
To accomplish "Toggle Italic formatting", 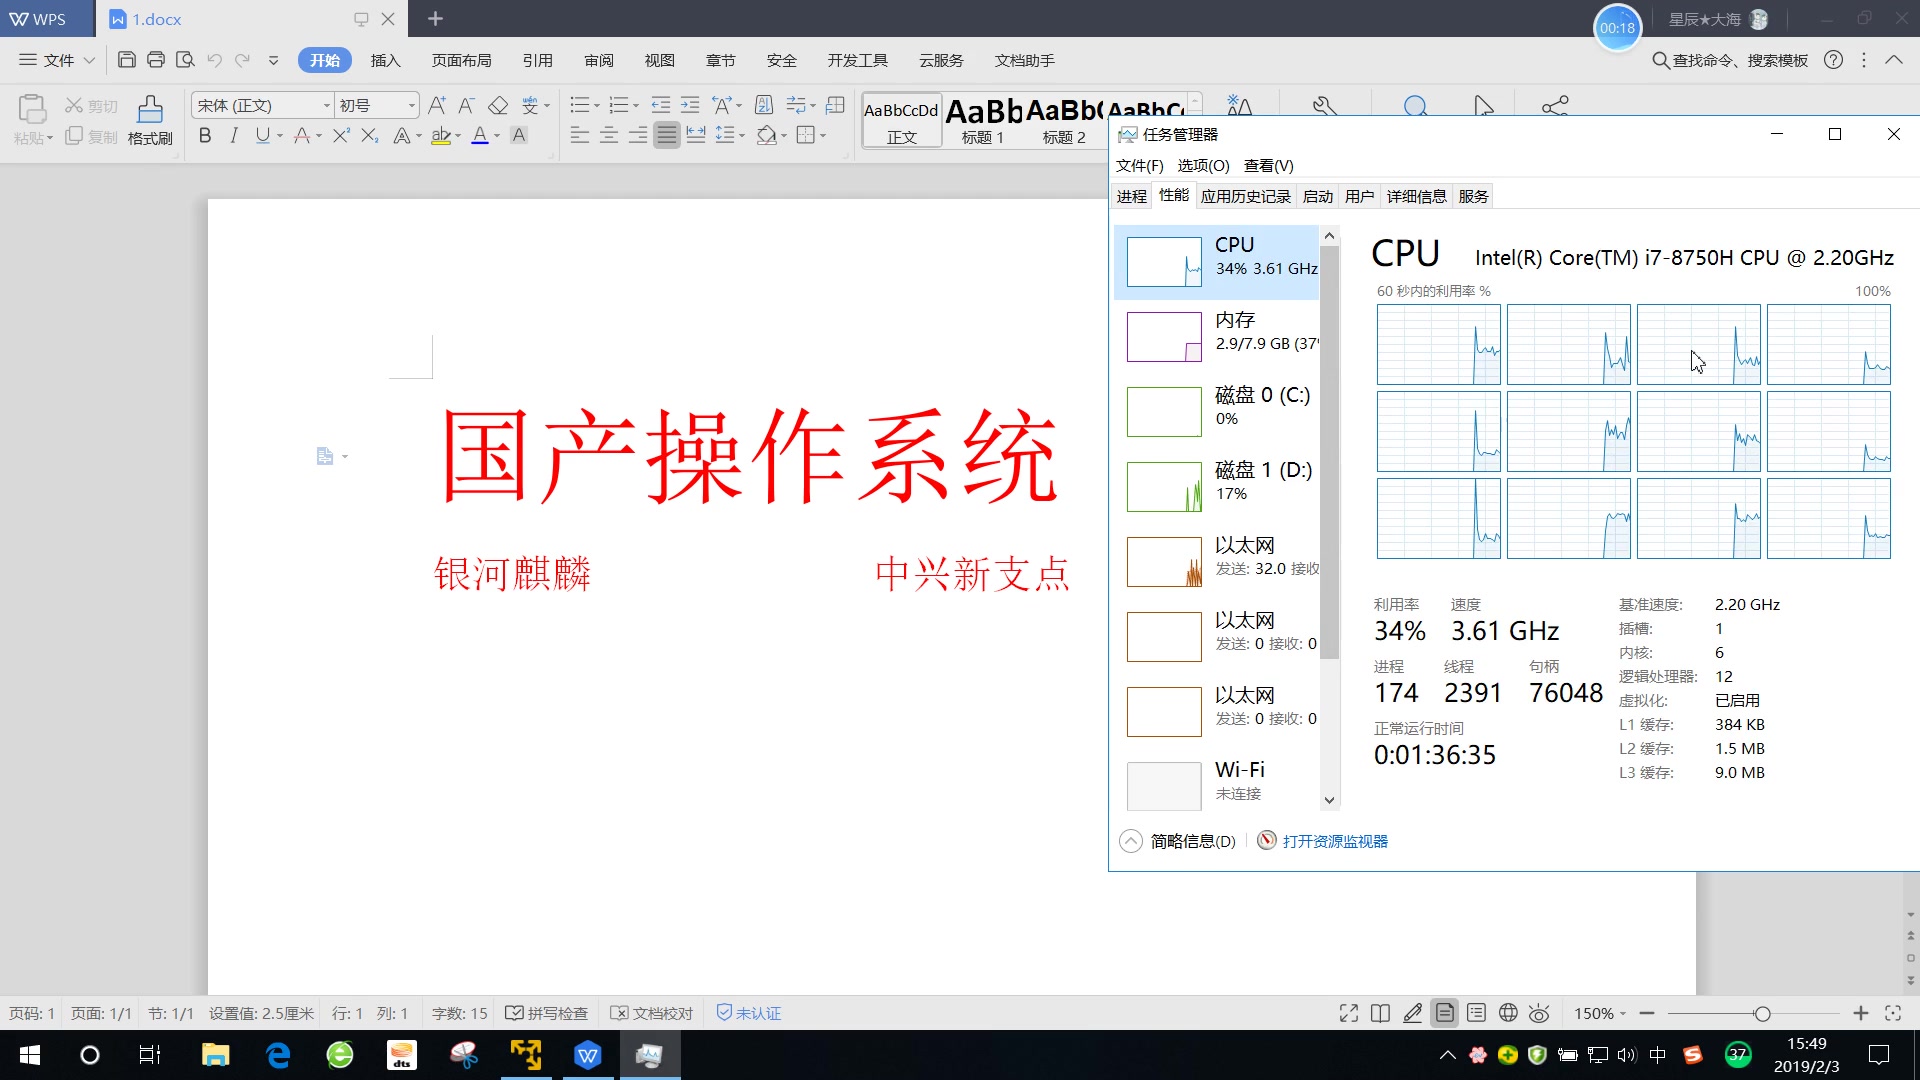I will click(233, 135).
